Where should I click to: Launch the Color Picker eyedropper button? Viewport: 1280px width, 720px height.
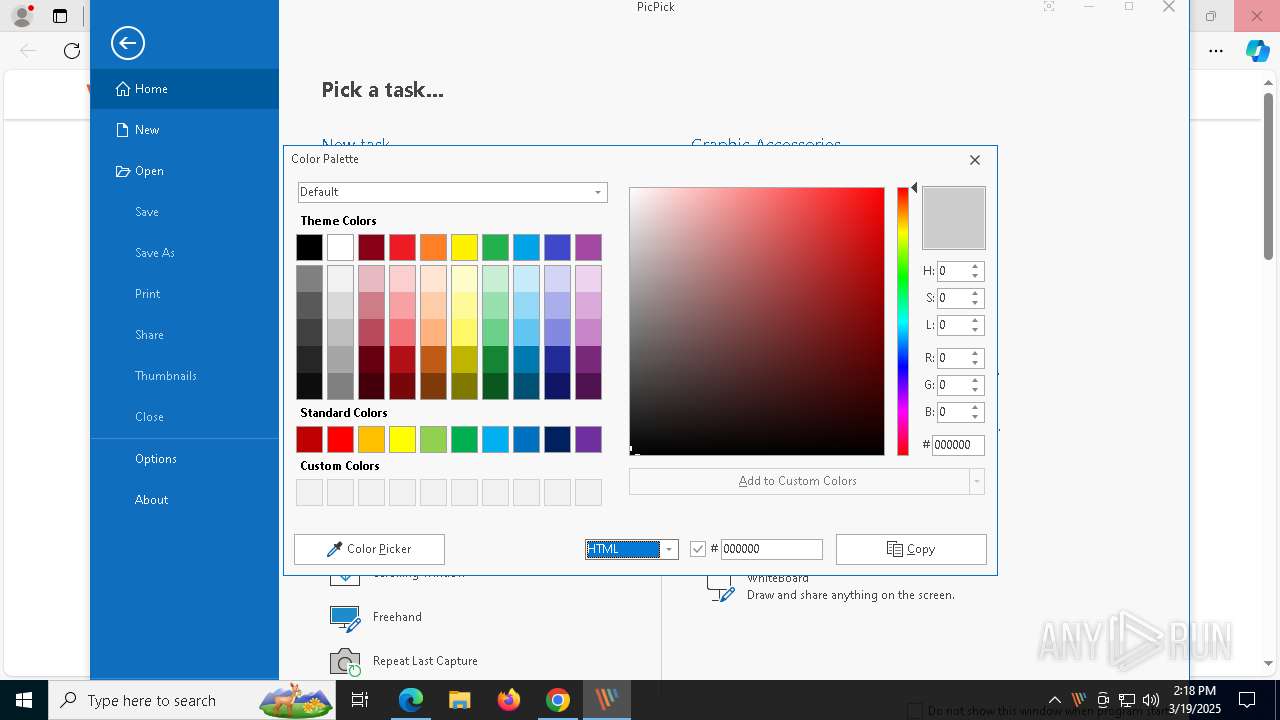click(x=369, y=549)
